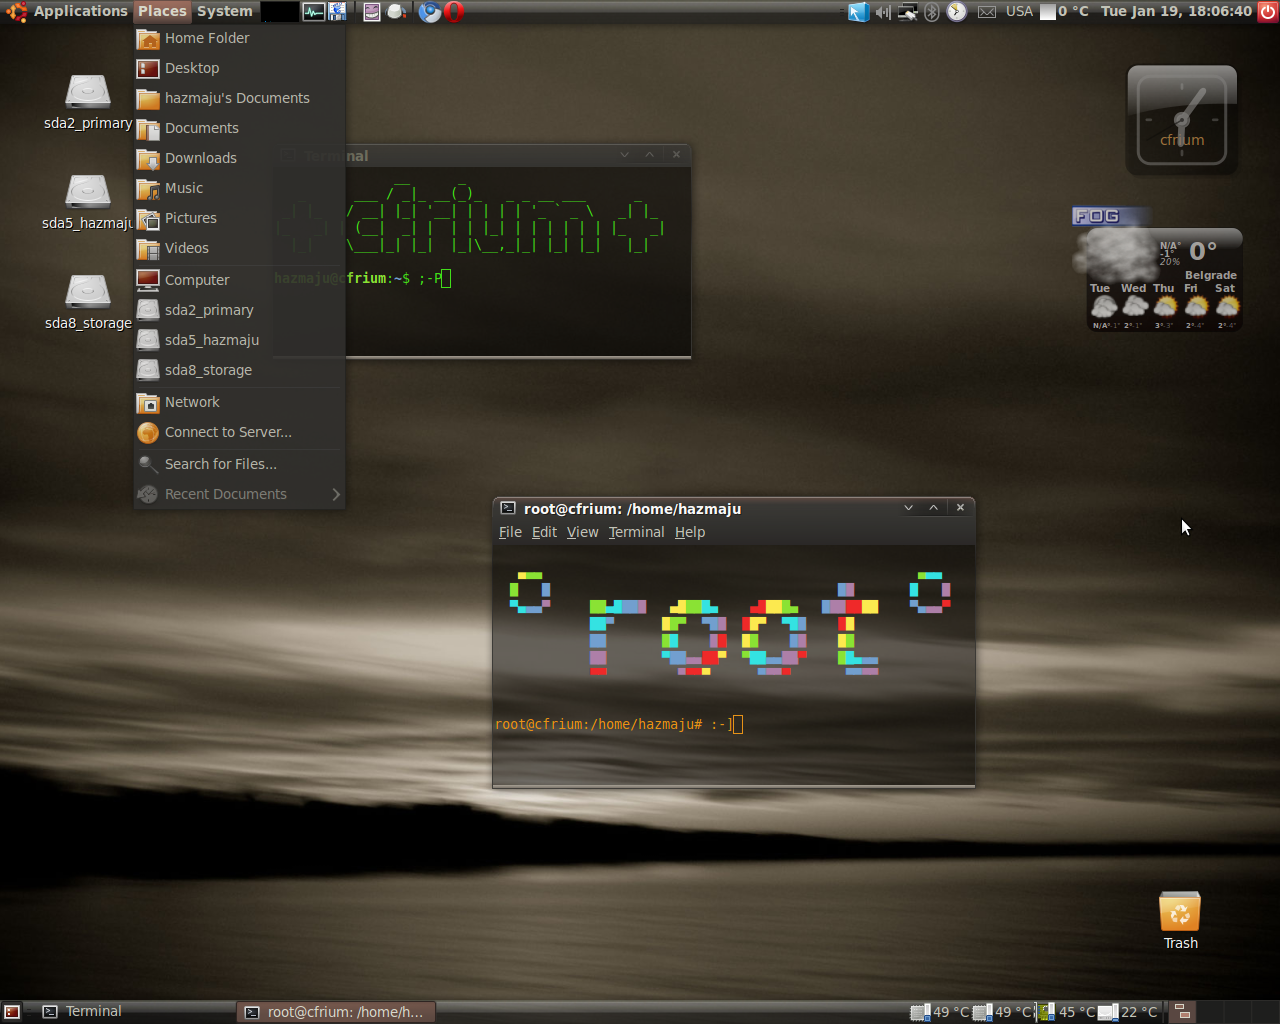Screen dimensions: 1280x1024
Task: Click the yellow clock tray icon
Action: [957, 12]
